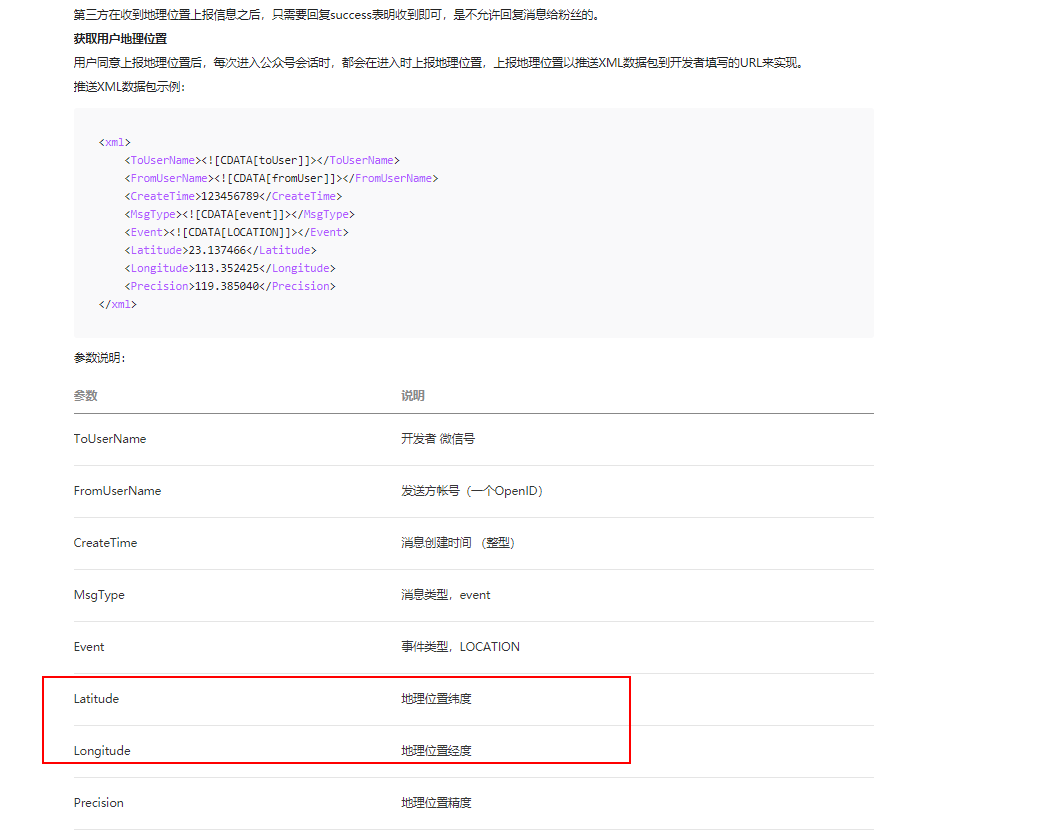The image size is (1039, 834).
Task: Click the sentence starting 第三方在收到地理位置
Action: coord(337,15)
